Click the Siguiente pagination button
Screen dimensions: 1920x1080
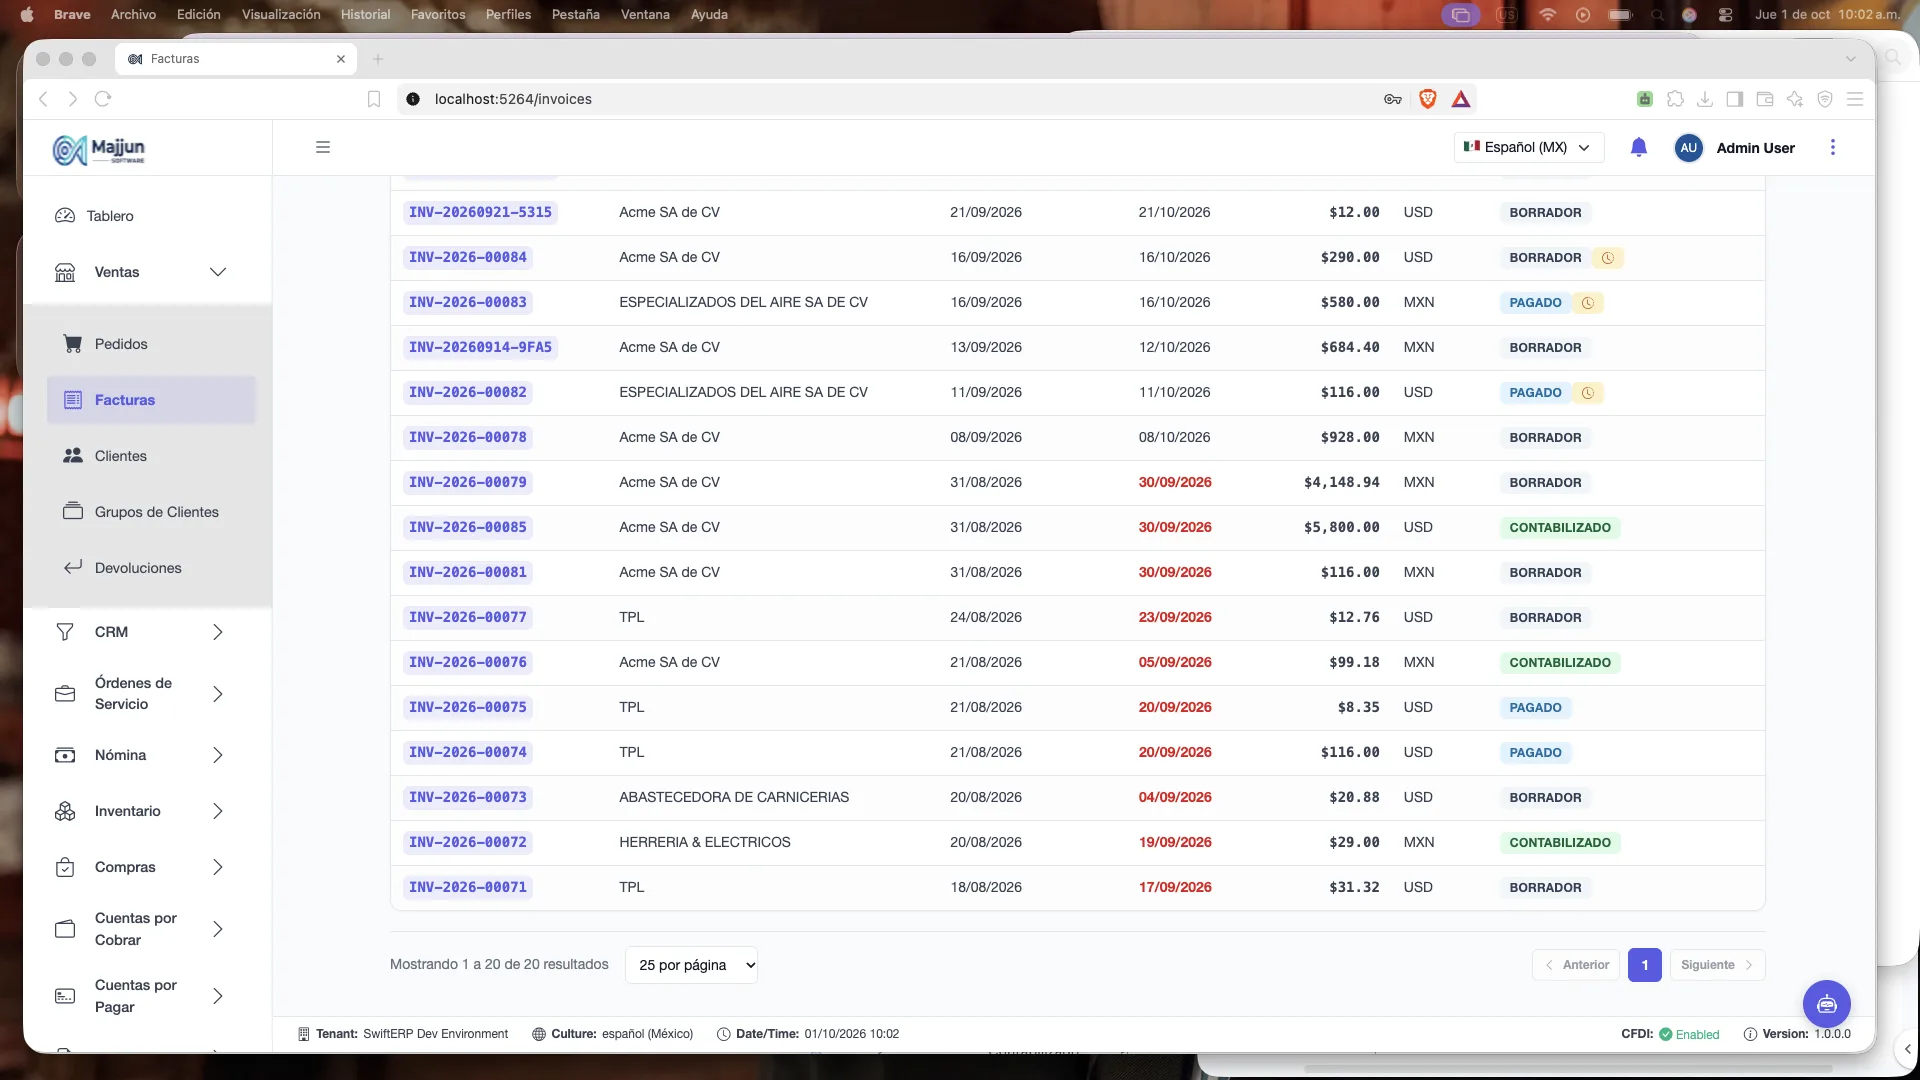tap(1717, 965)
